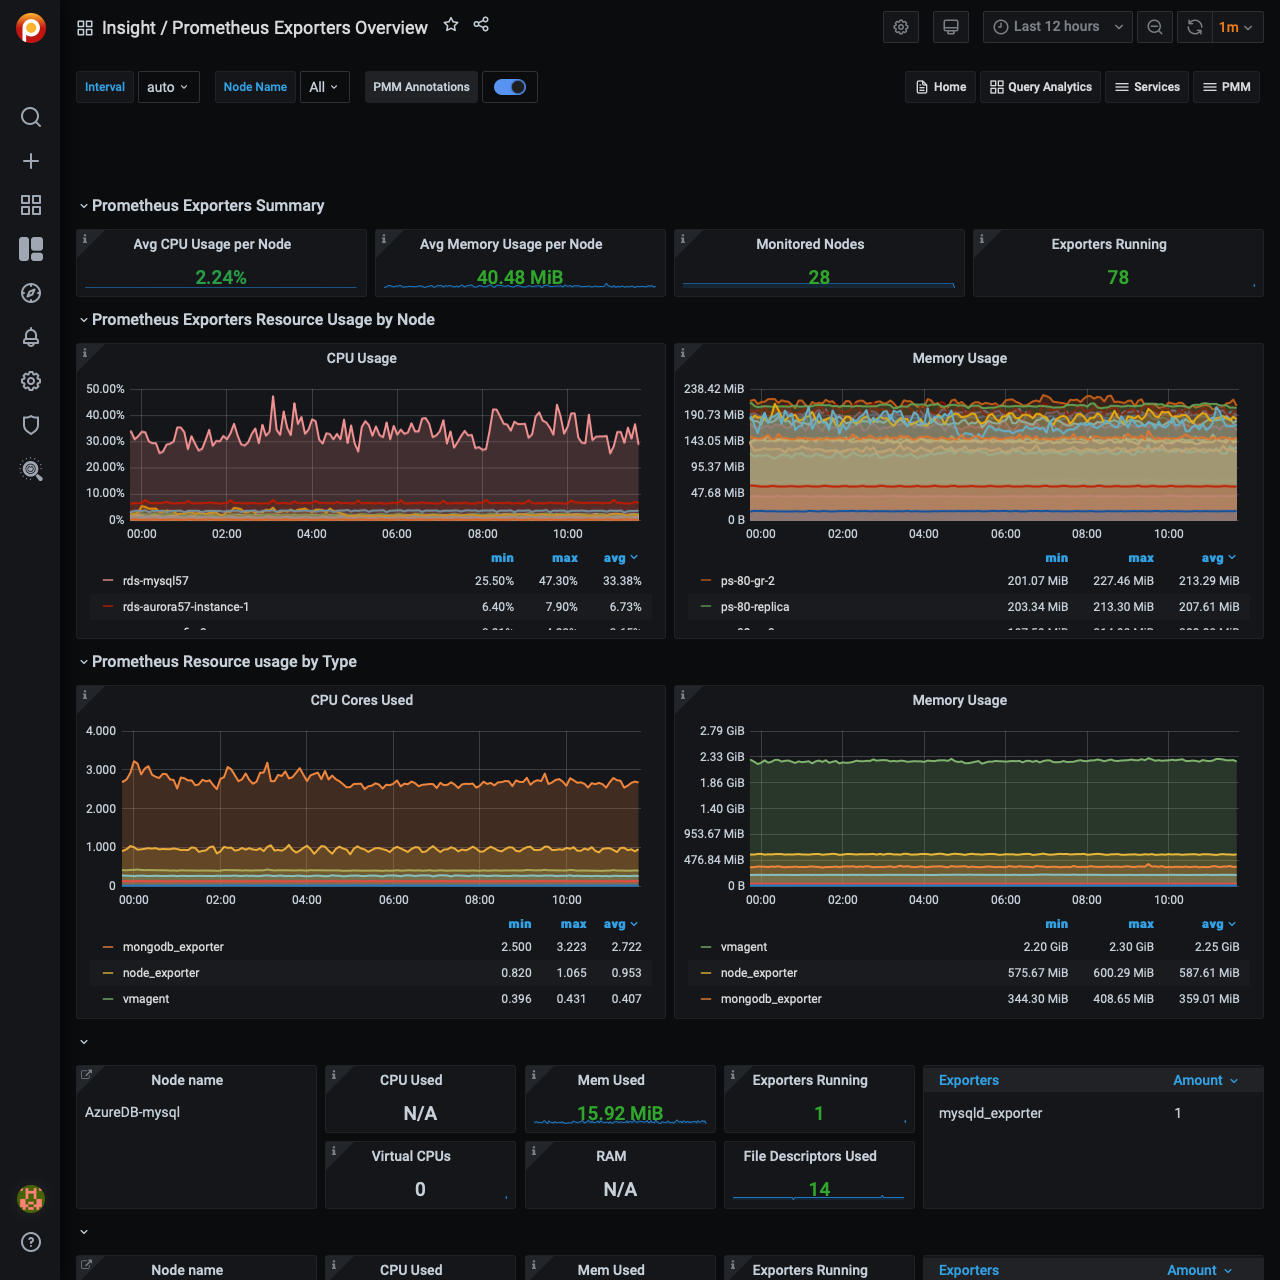Toggle rds-mysql57 series in CPU Usage legend
This screenshot has height=1280, width=1280.
pos(155,581)
